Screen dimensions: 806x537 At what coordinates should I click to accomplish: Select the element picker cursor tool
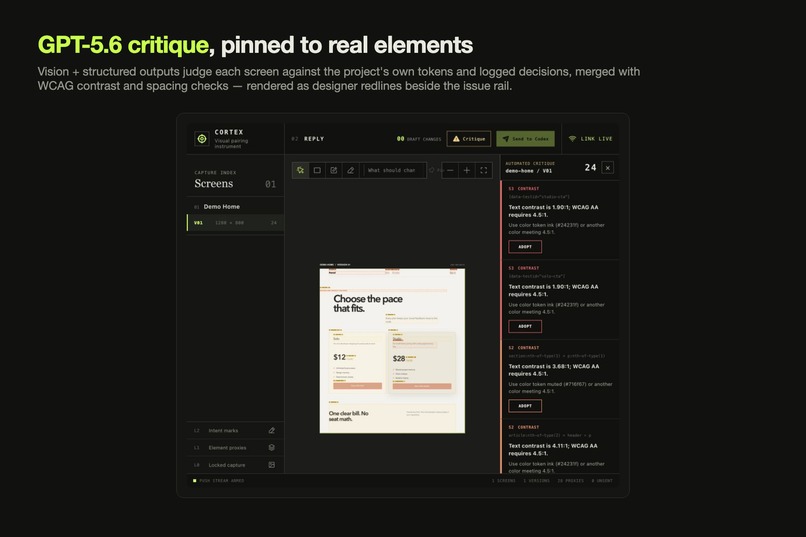301,170
